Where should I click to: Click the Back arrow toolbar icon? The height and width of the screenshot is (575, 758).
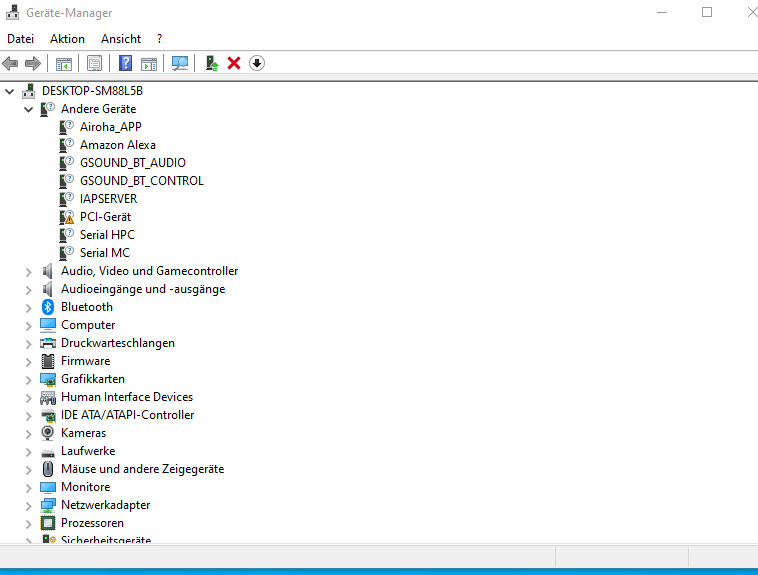click(10, 63)
